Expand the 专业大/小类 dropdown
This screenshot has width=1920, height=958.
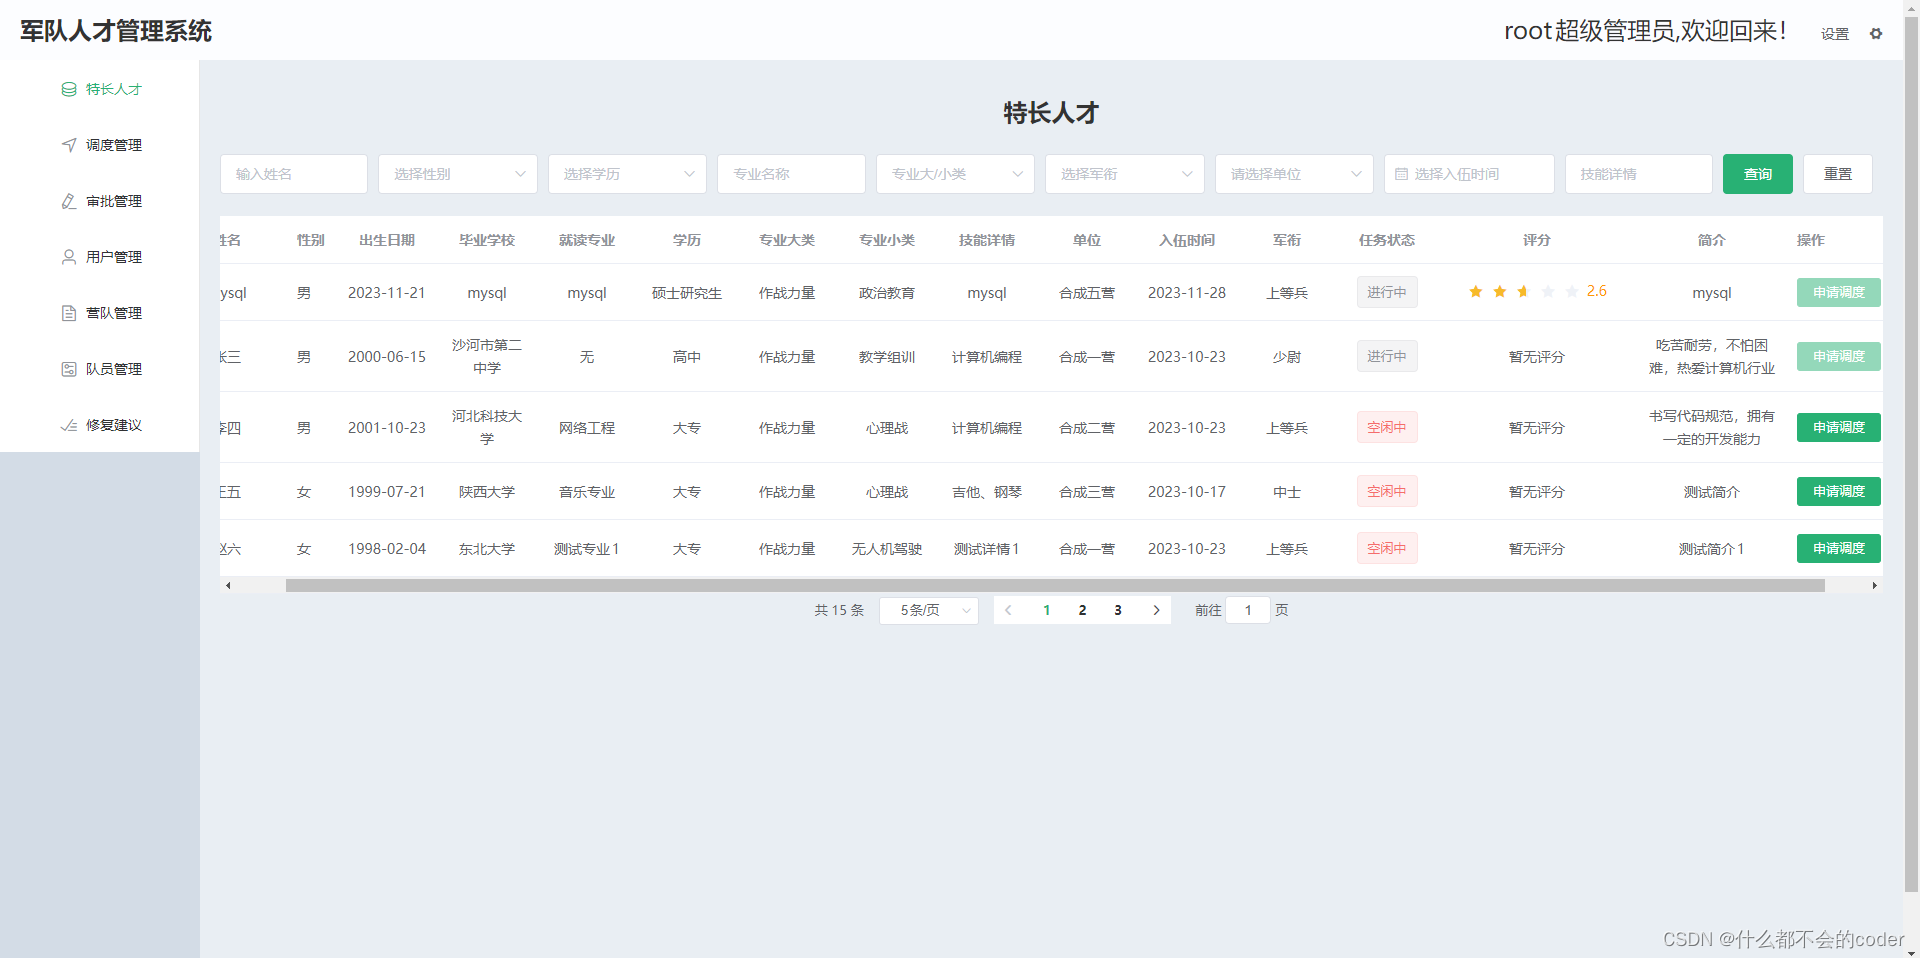coord(955,174)
